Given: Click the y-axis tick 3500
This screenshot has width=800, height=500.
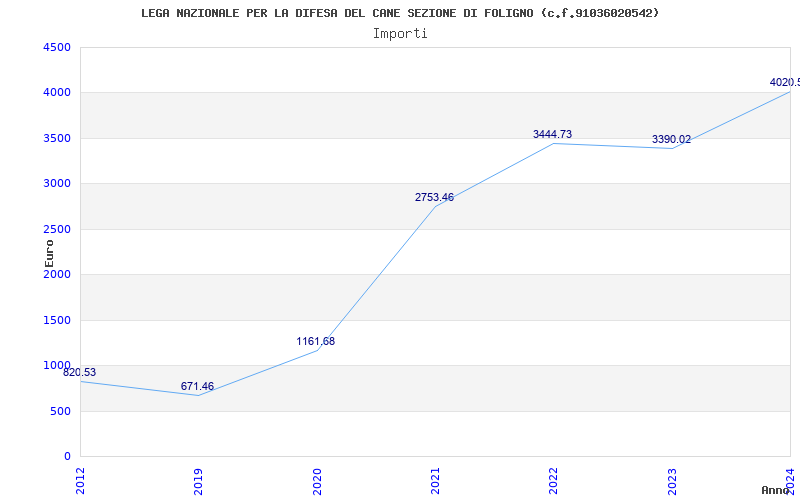Looking at the screenshot, I should point(57,138).
